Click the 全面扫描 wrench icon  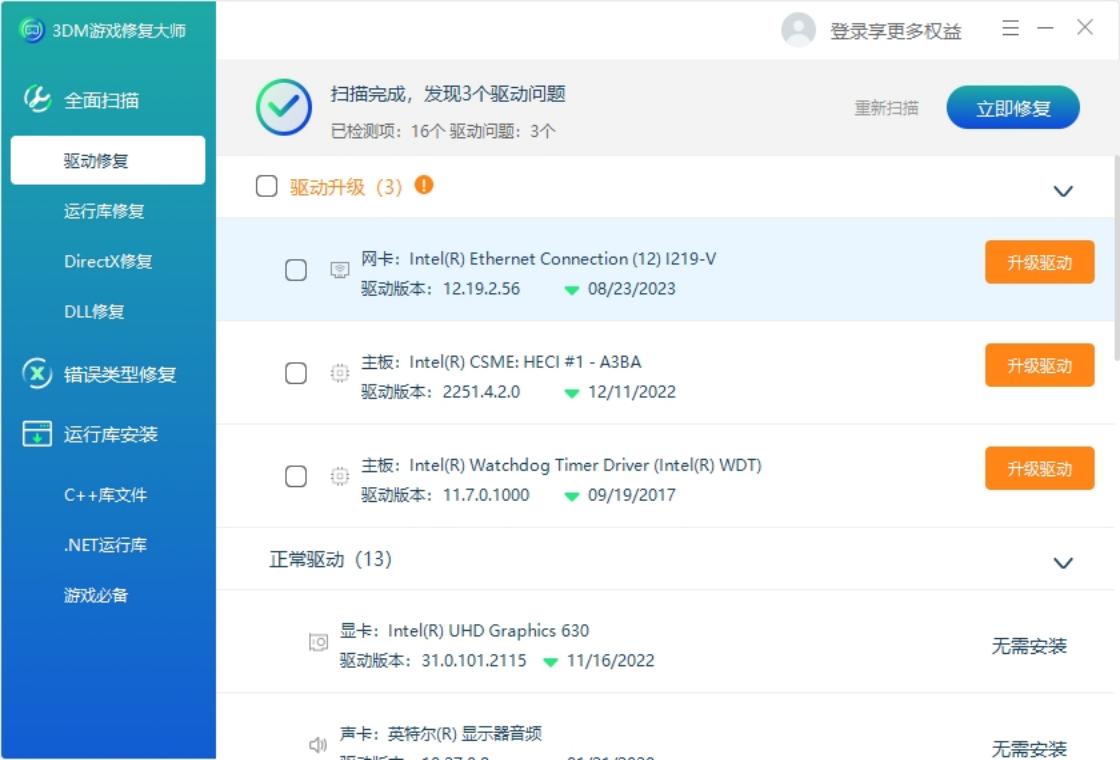point(37,99)
